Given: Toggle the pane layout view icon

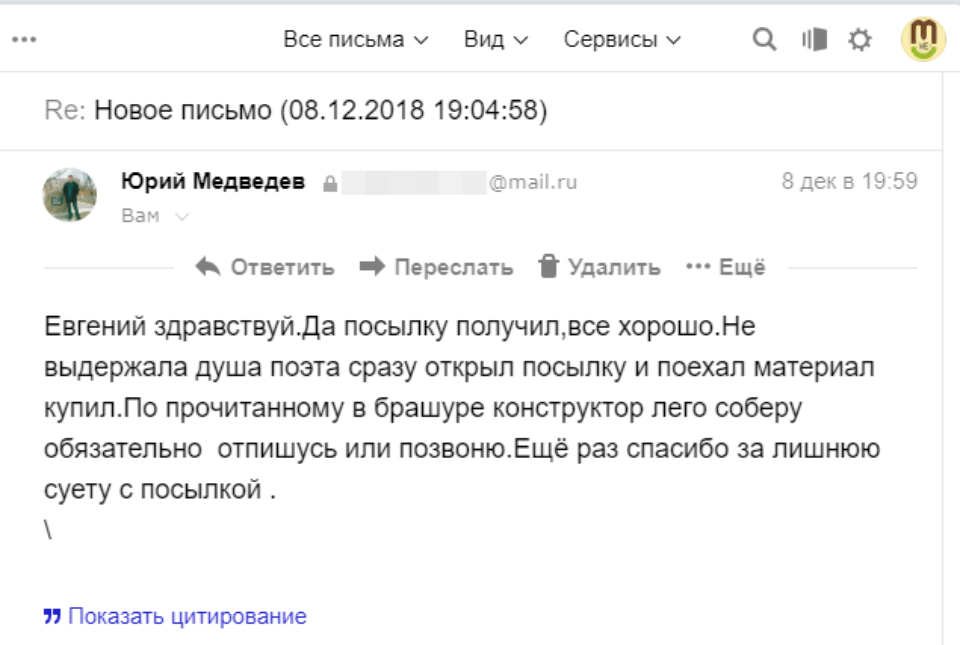Looking at the screenshot, I should point(814,40).
